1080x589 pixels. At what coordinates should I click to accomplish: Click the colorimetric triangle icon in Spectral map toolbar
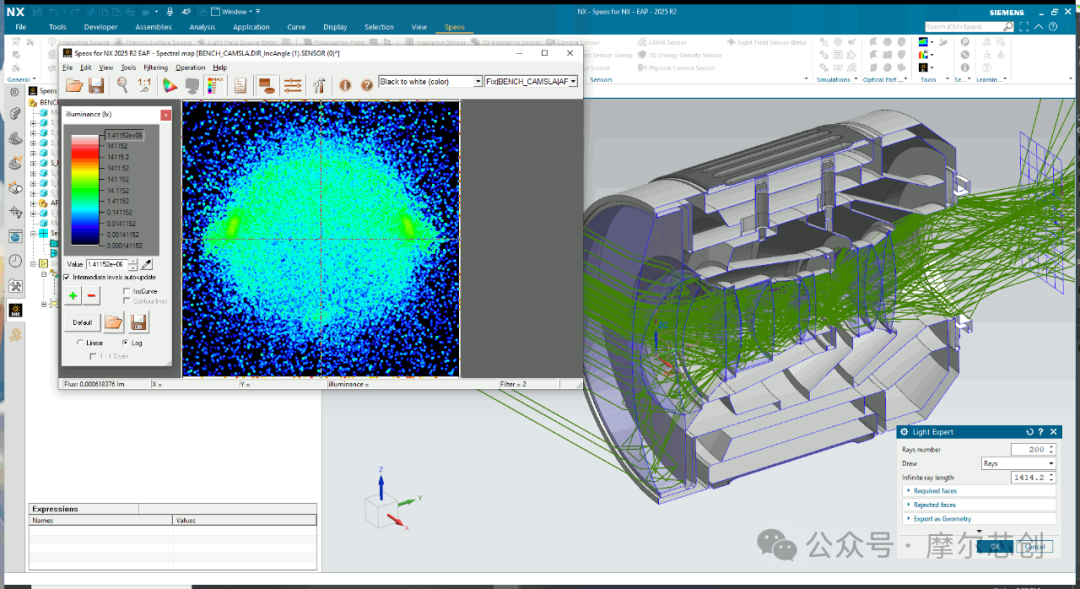pyautogui.click(x=169, y=85)
